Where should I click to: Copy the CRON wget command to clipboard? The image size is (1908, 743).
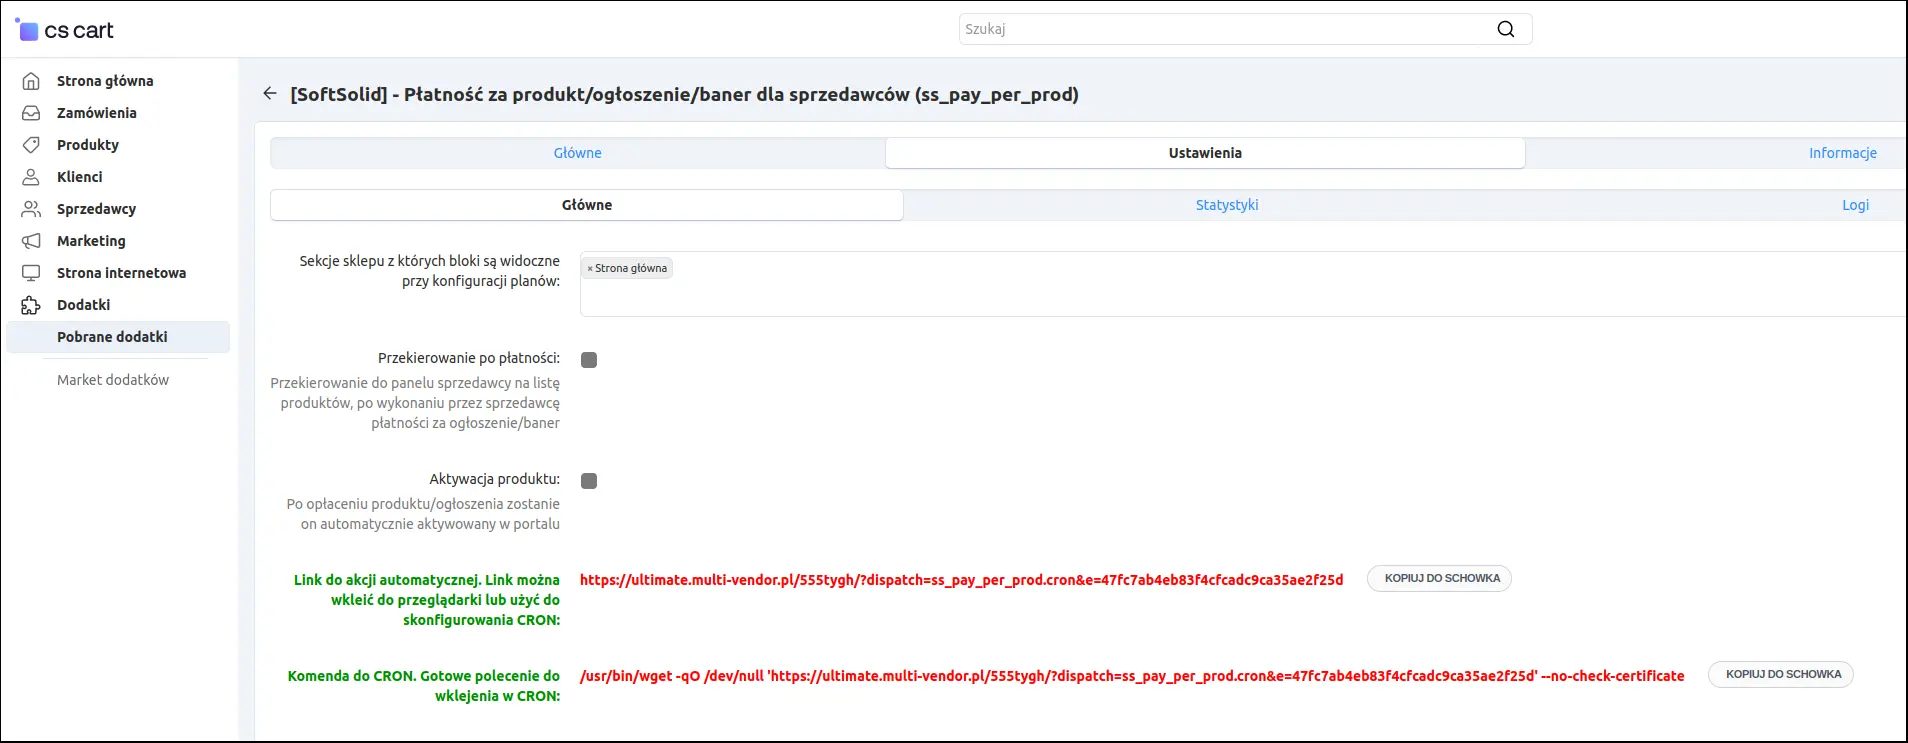point(1781,674)
